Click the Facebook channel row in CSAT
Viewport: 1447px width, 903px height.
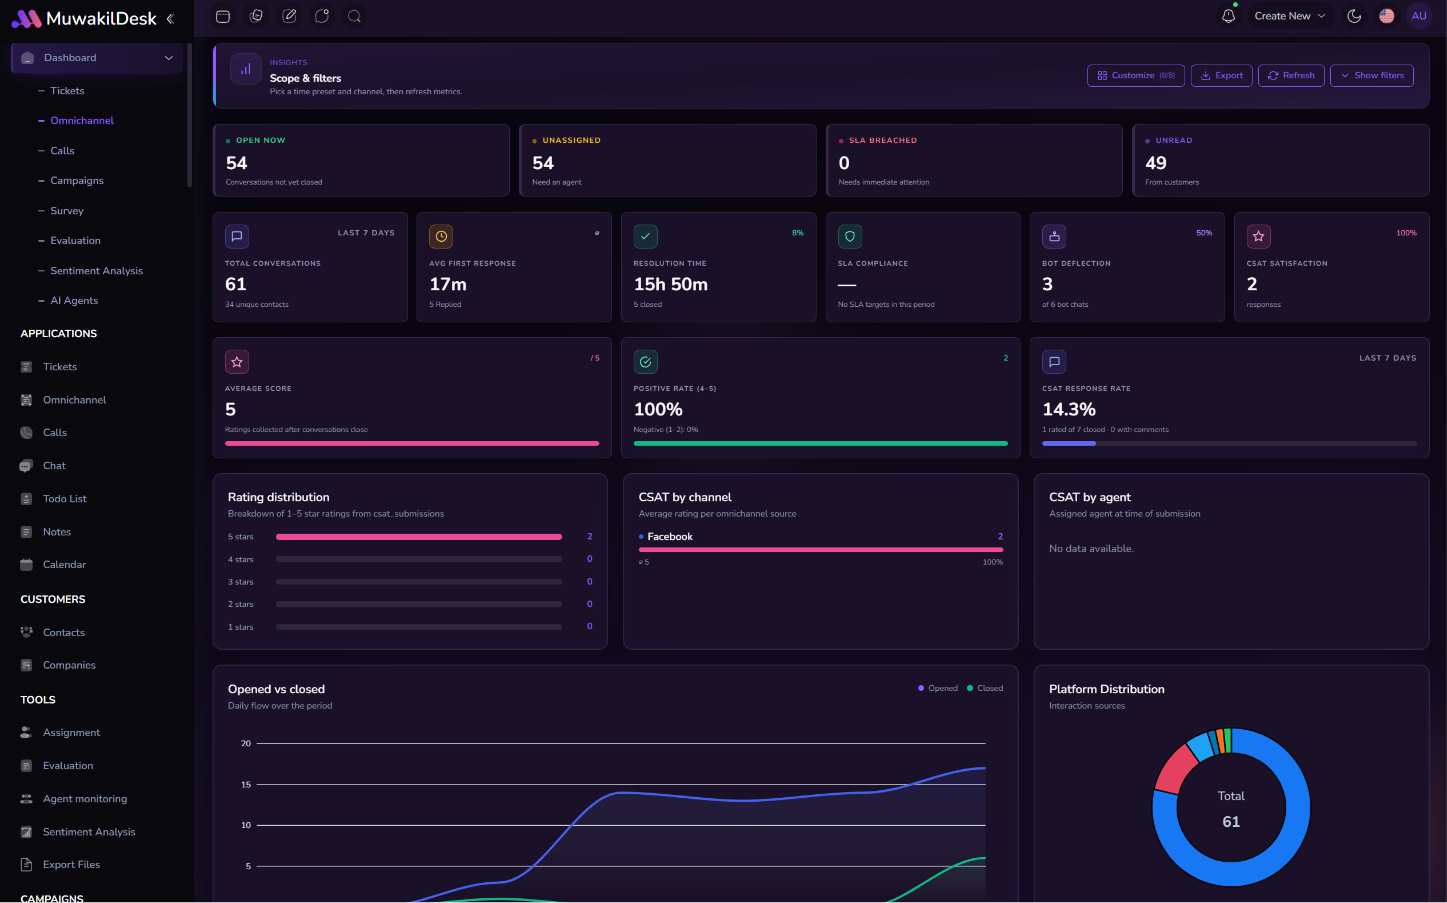[x=821, y=548]
